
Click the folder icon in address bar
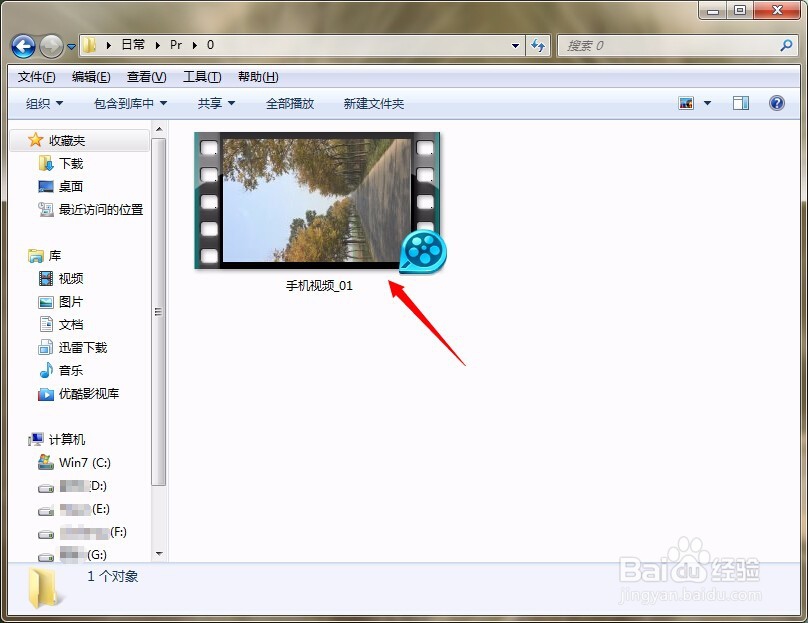point(90,45)
